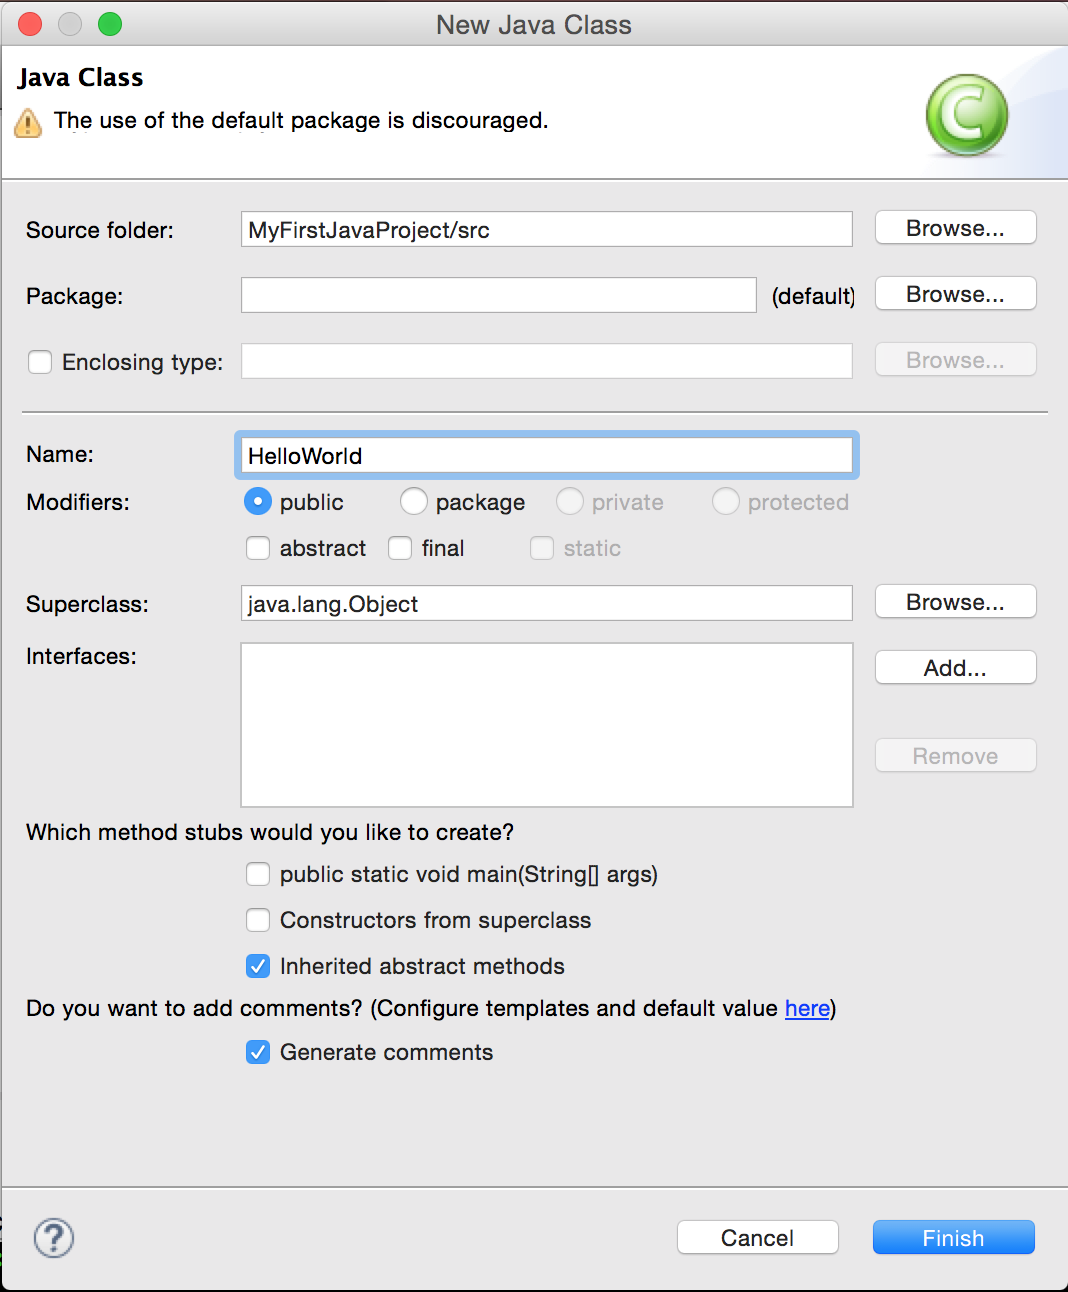1068x1292 pixels.
Task: Close the dialog with the red button
Action: click(30, 24)
